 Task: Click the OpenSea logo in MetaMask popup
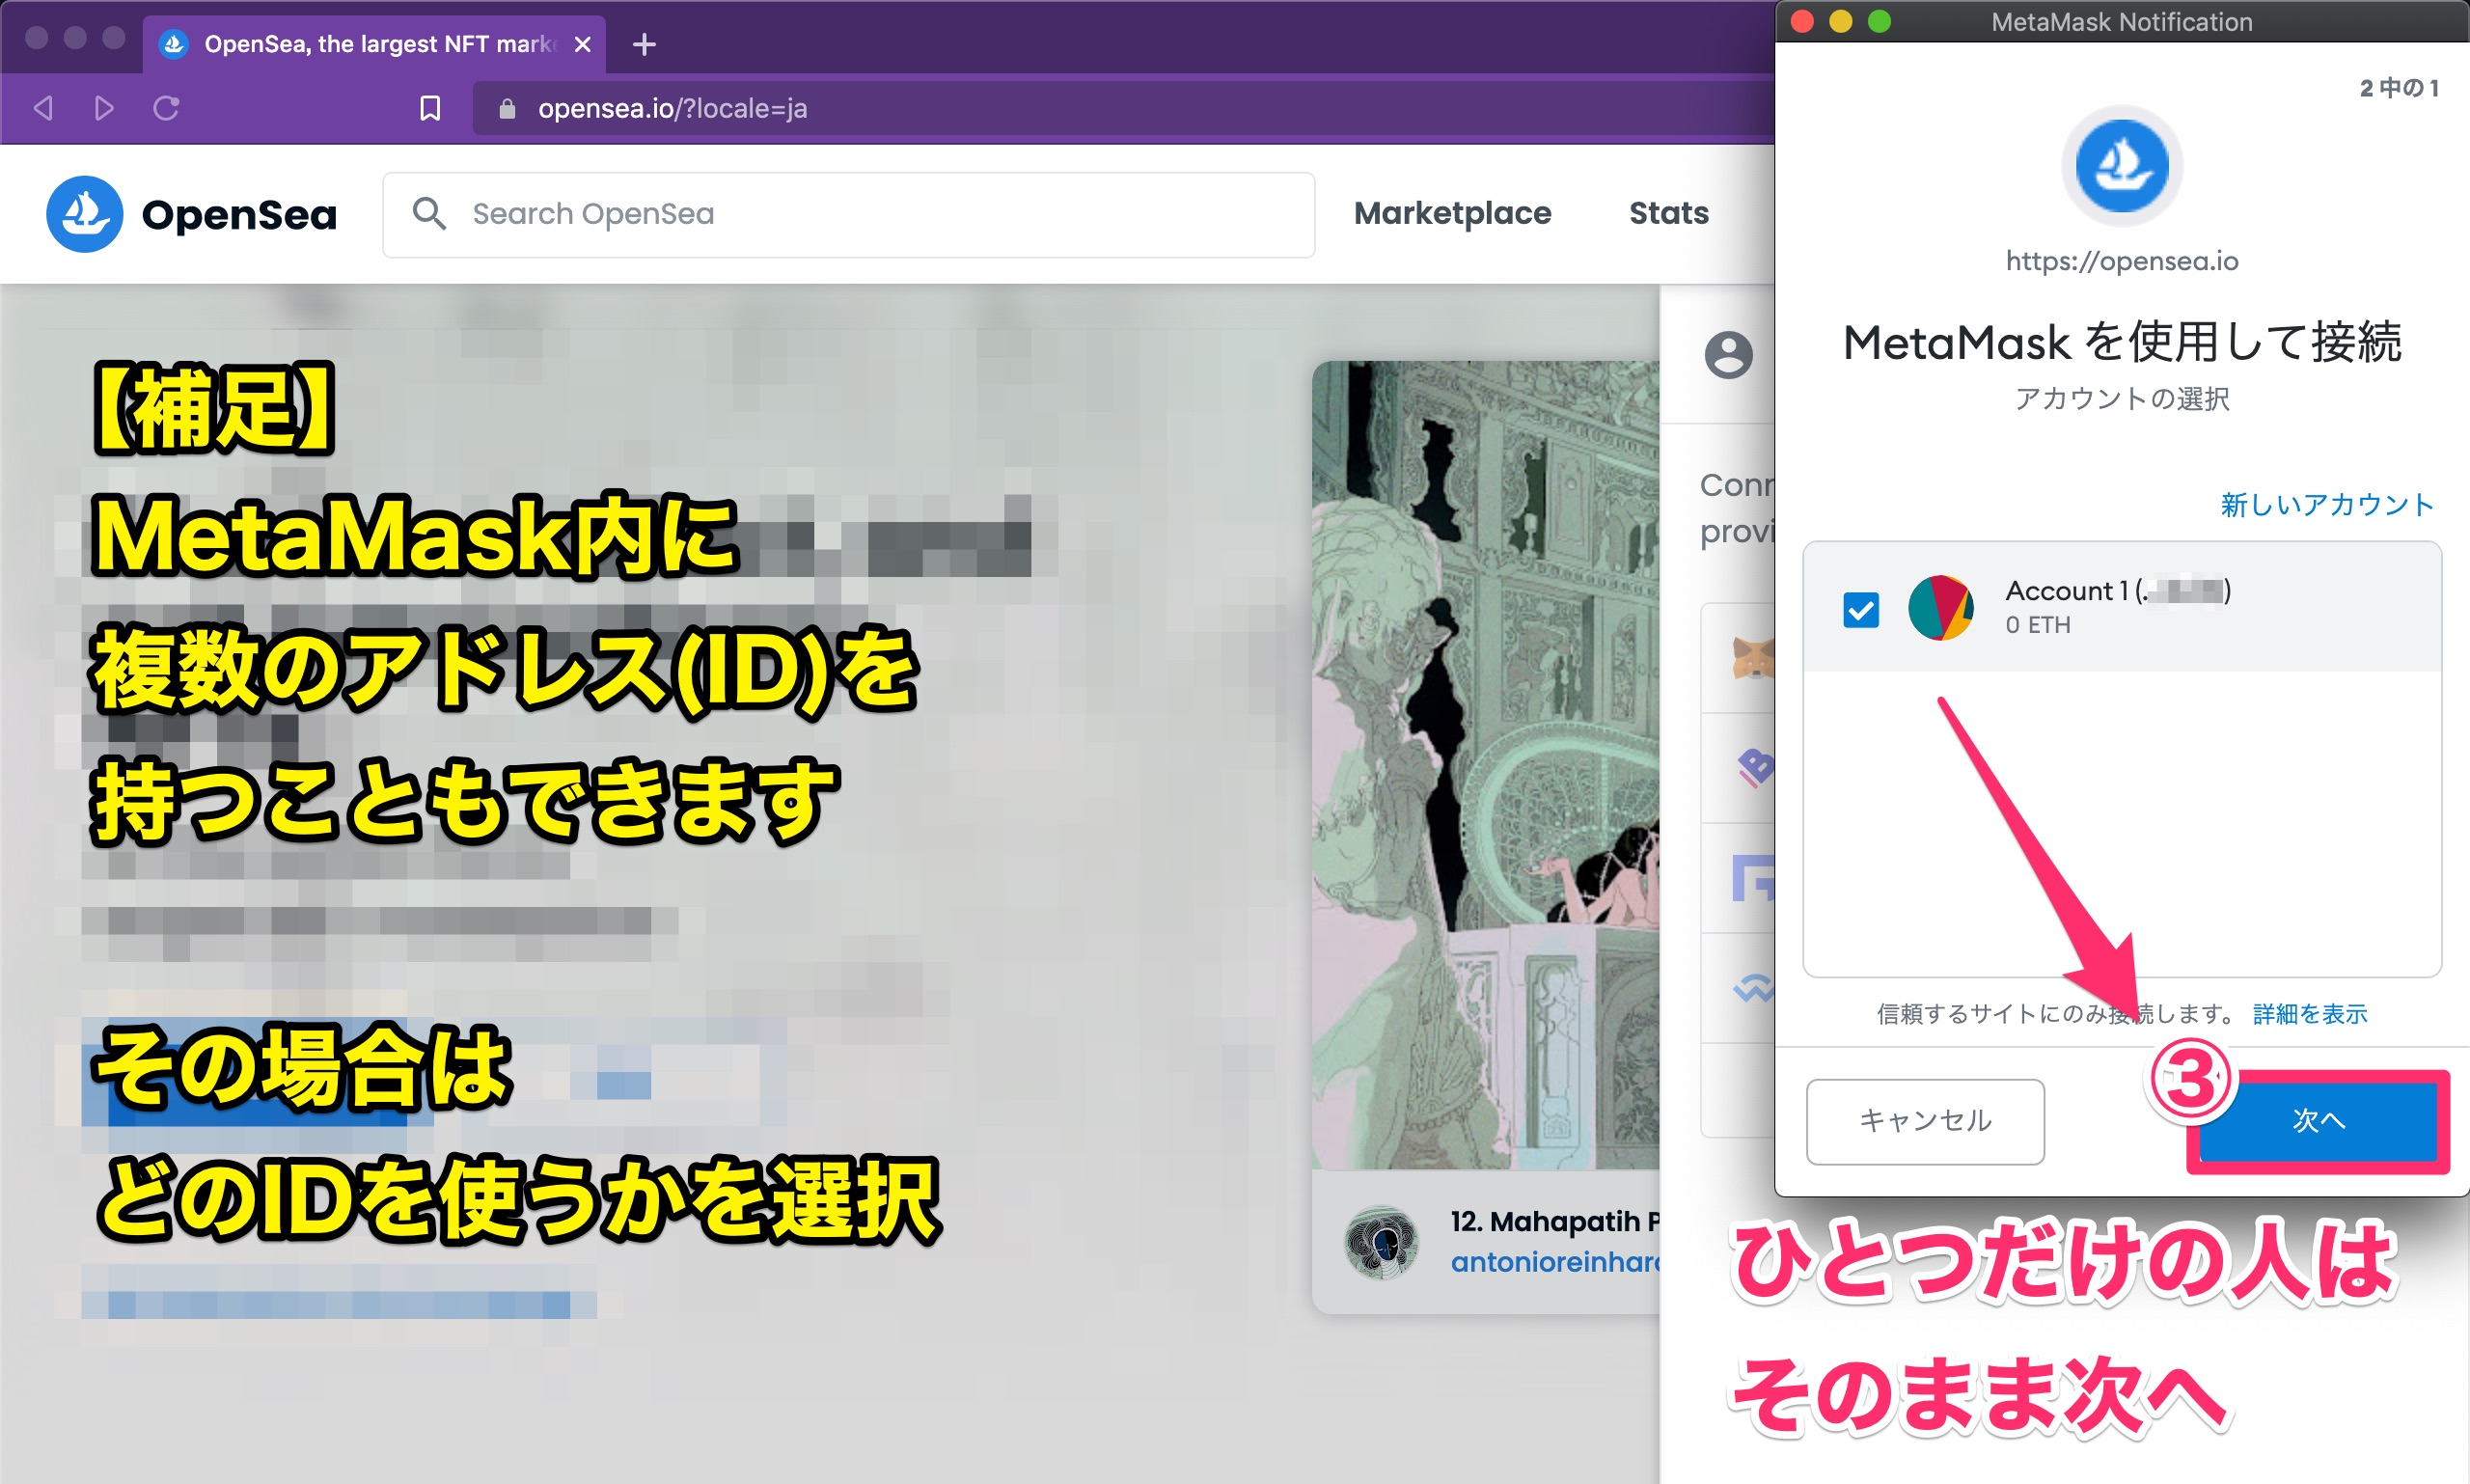coord(2121,166)
